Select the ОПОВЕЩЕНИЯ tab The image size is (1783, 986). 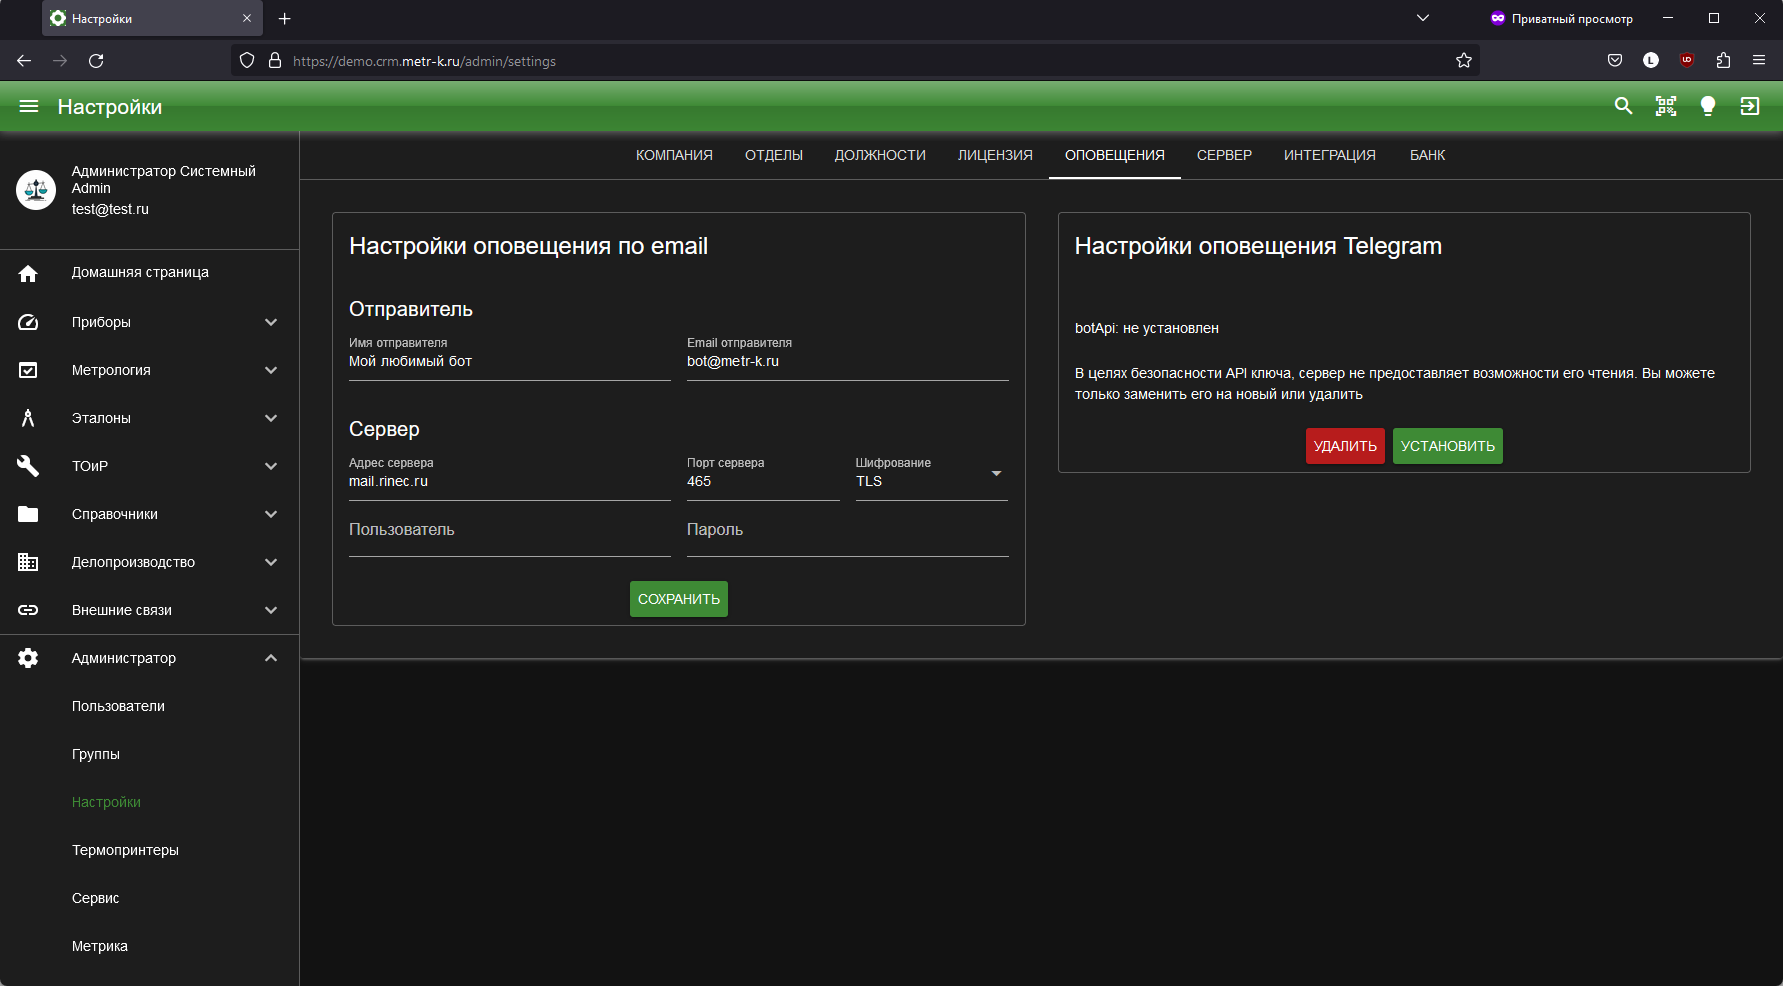pyautogui.click(x=1115, y=155)
